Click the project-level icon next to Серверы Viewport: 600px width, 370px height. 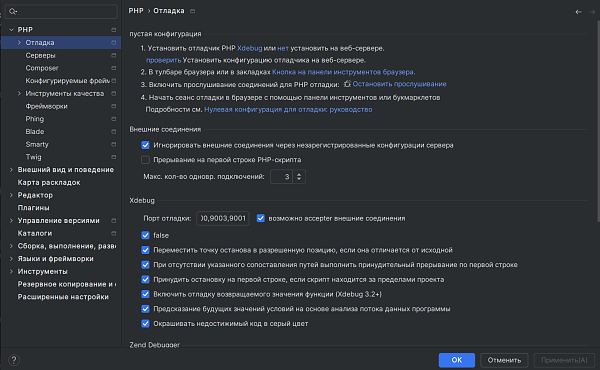tap(114, 55)
